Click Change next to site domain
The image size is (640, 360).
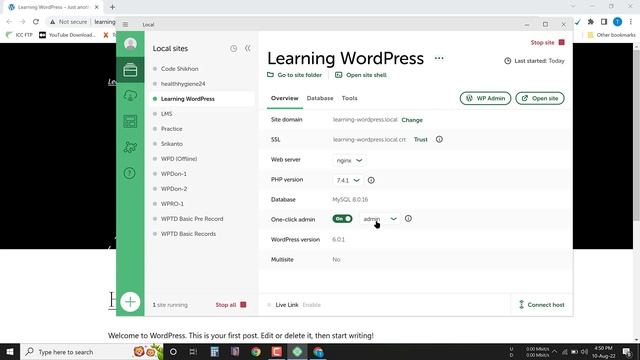412,120
